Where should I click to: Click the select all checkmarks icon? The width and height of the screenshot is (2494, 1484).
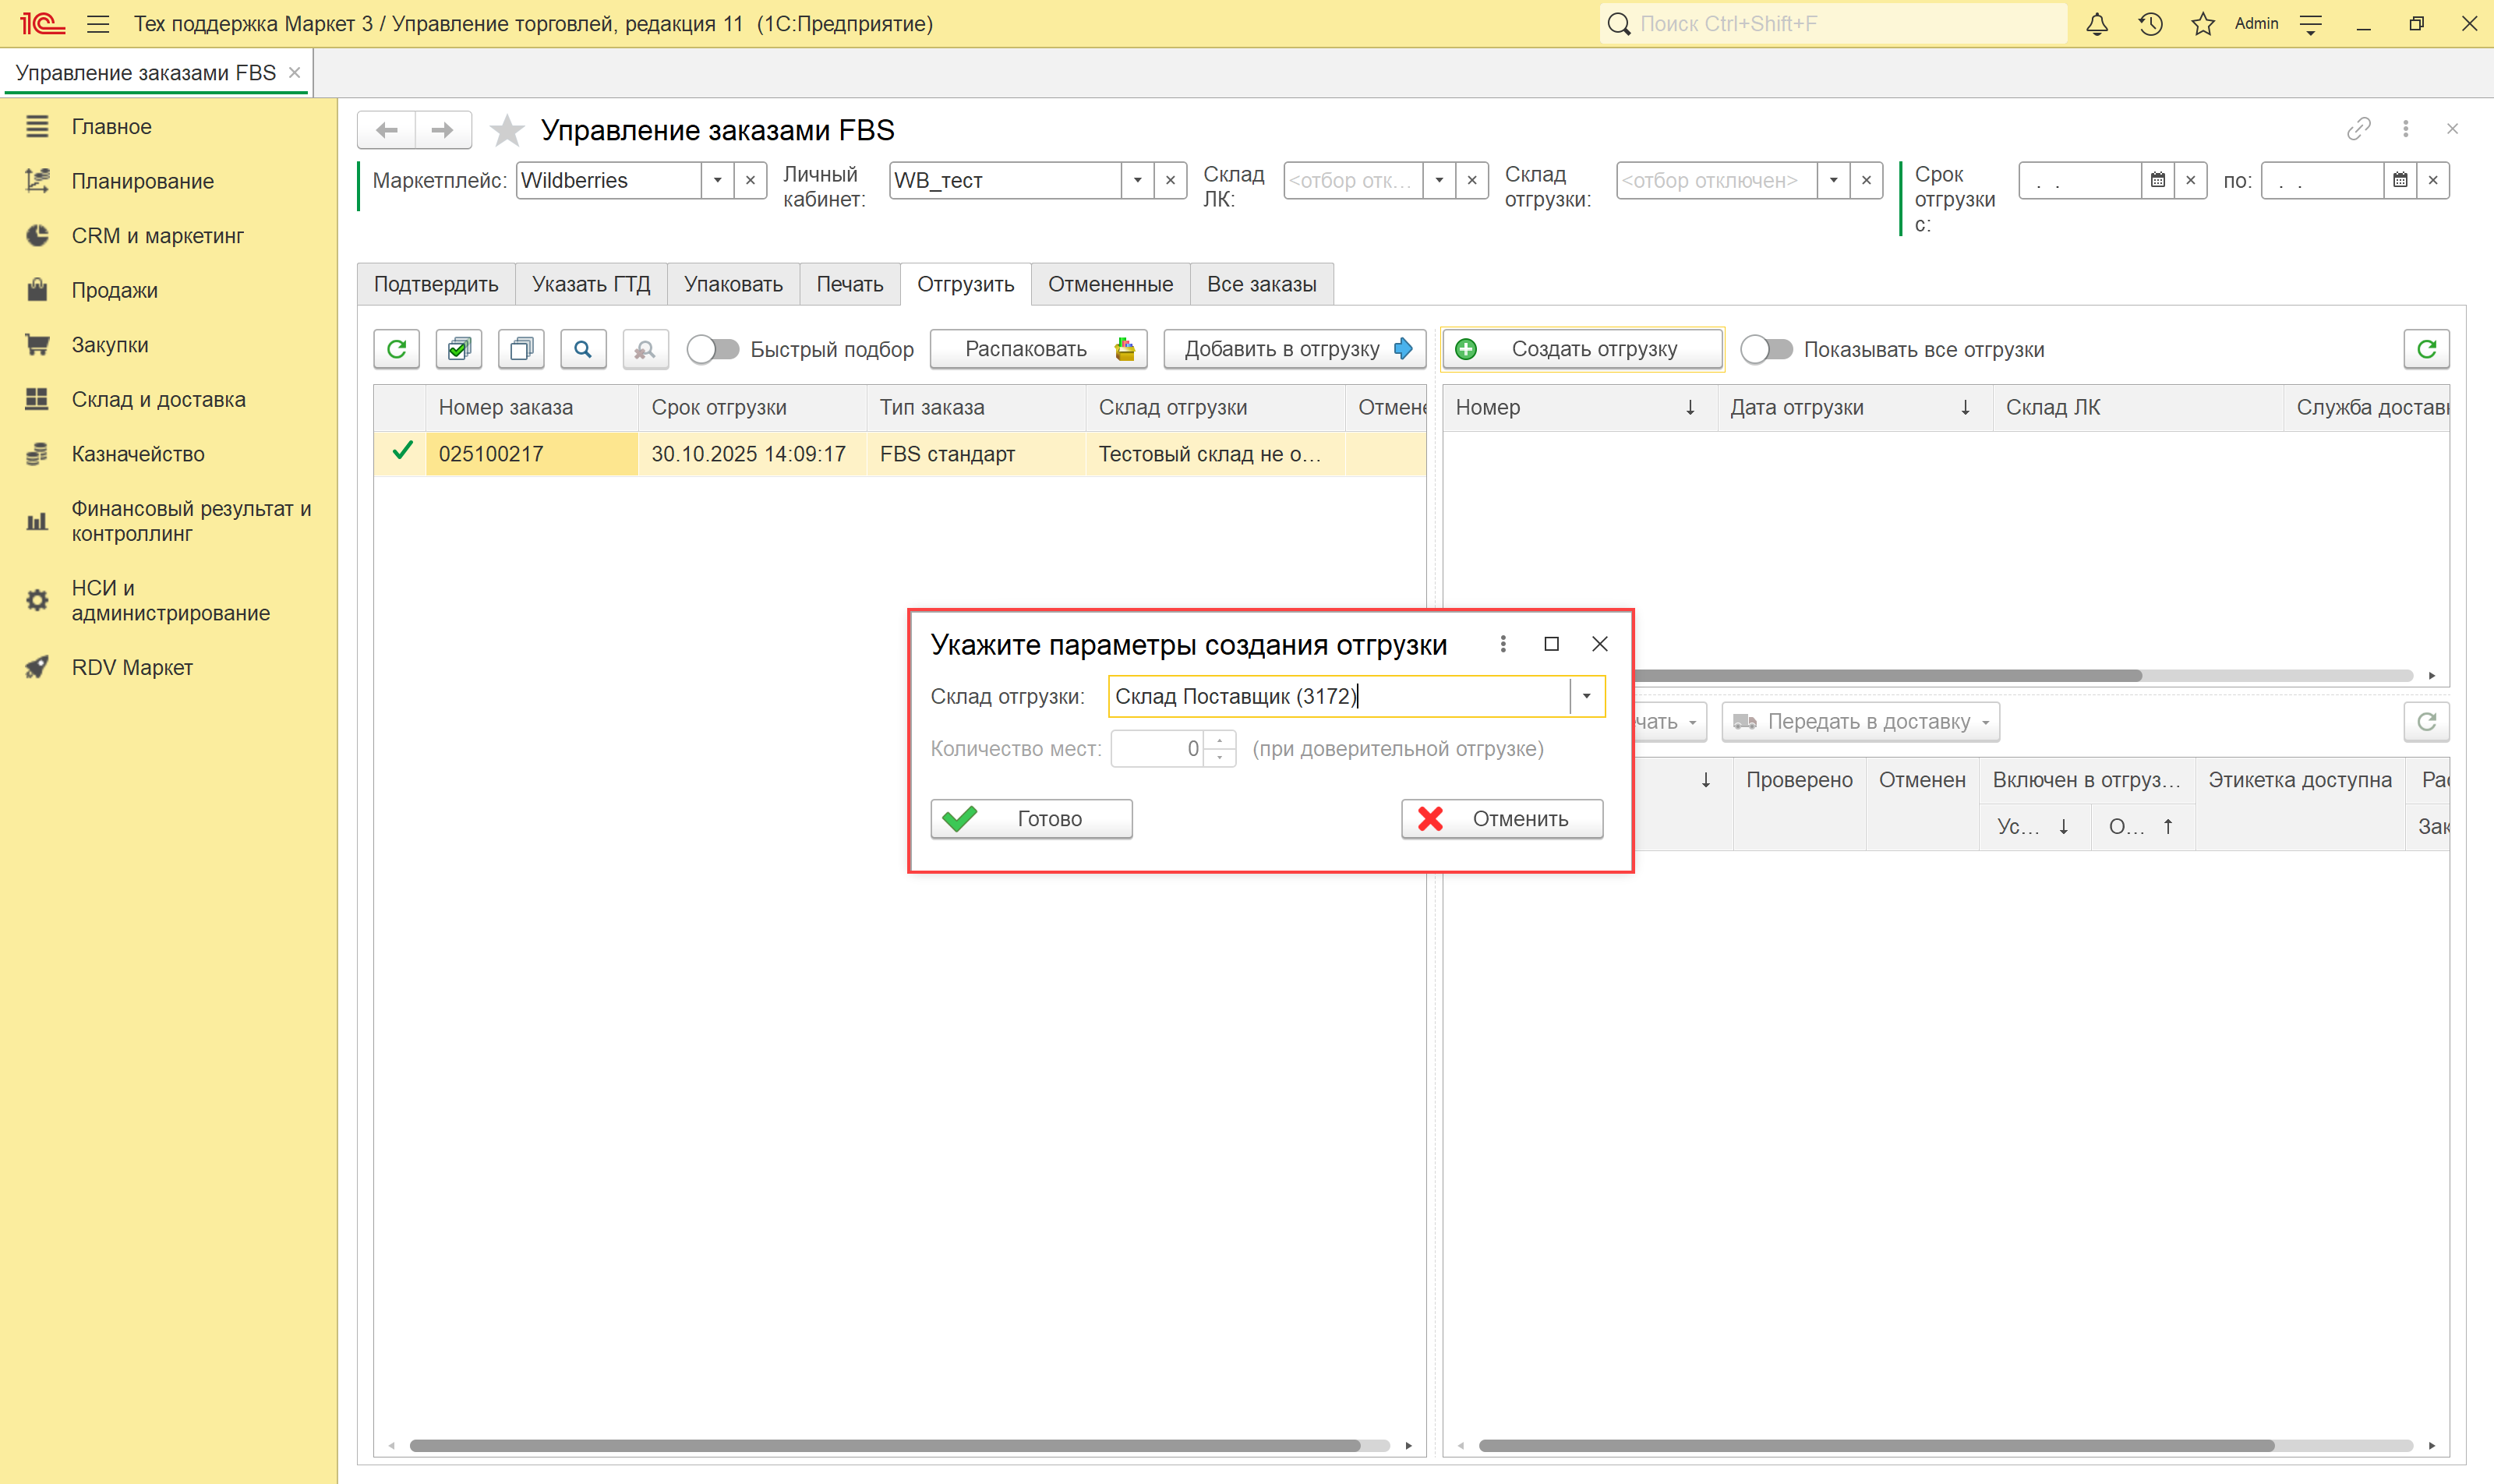coord(459,349)
